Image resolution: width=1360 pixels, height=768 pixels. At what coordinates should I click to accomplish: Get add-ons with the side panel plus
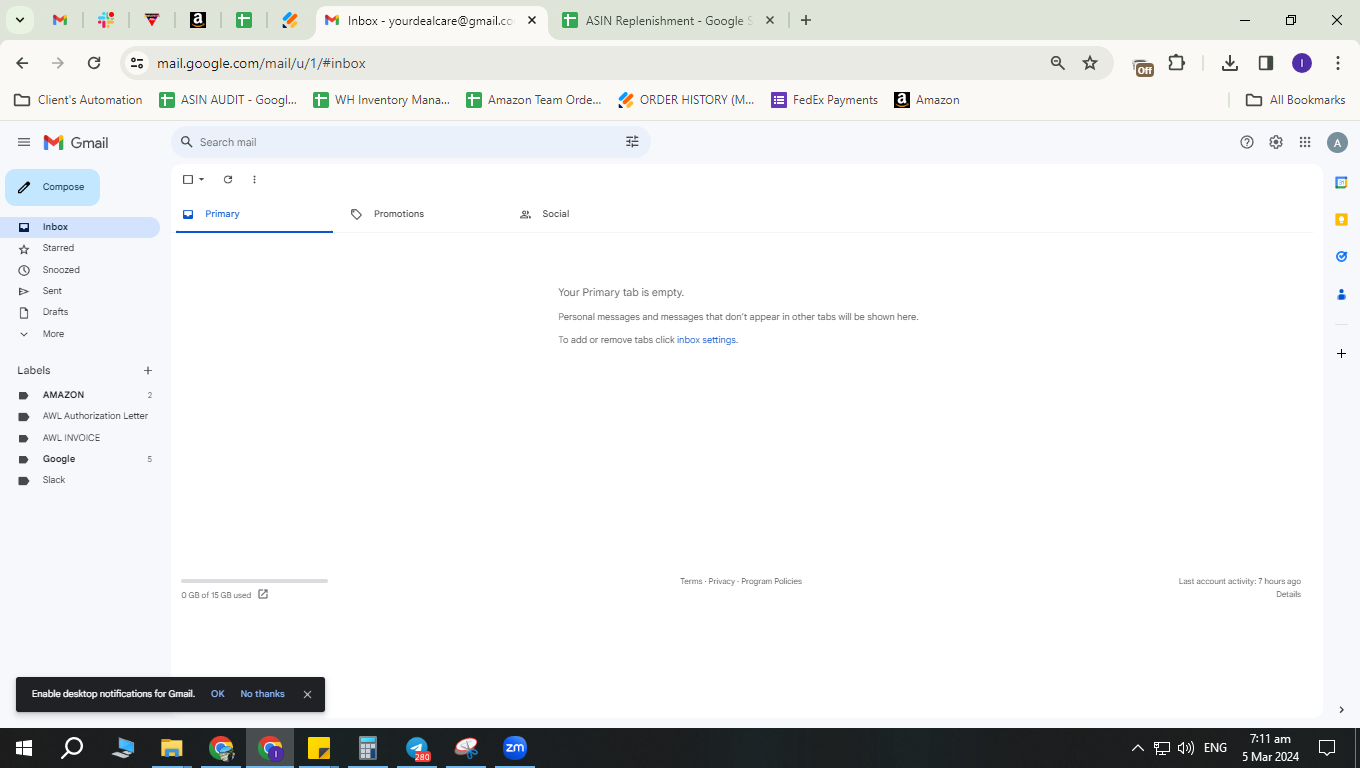[1341, 354]
